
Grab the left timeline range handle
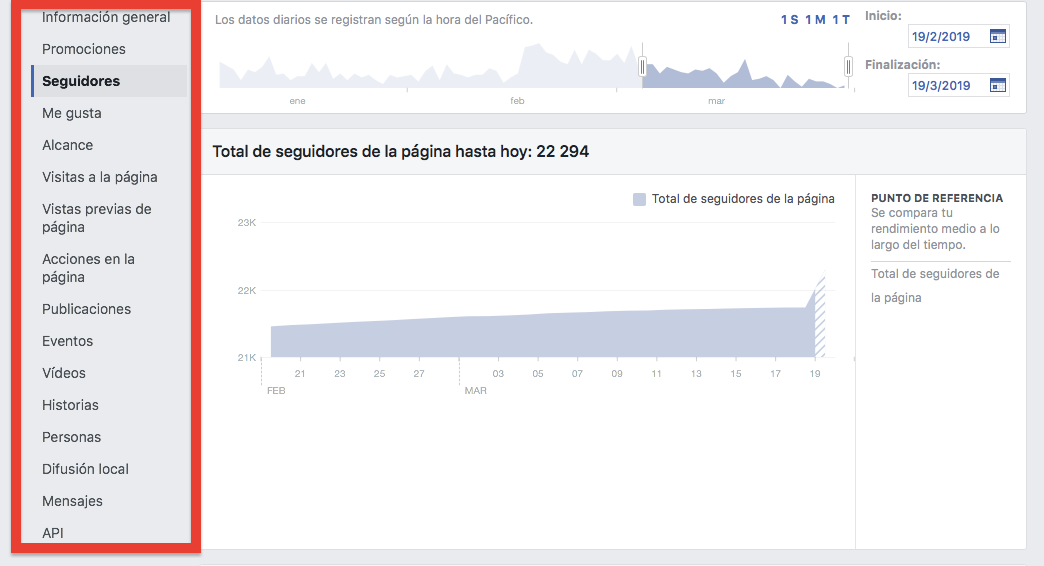click(643, 66)
